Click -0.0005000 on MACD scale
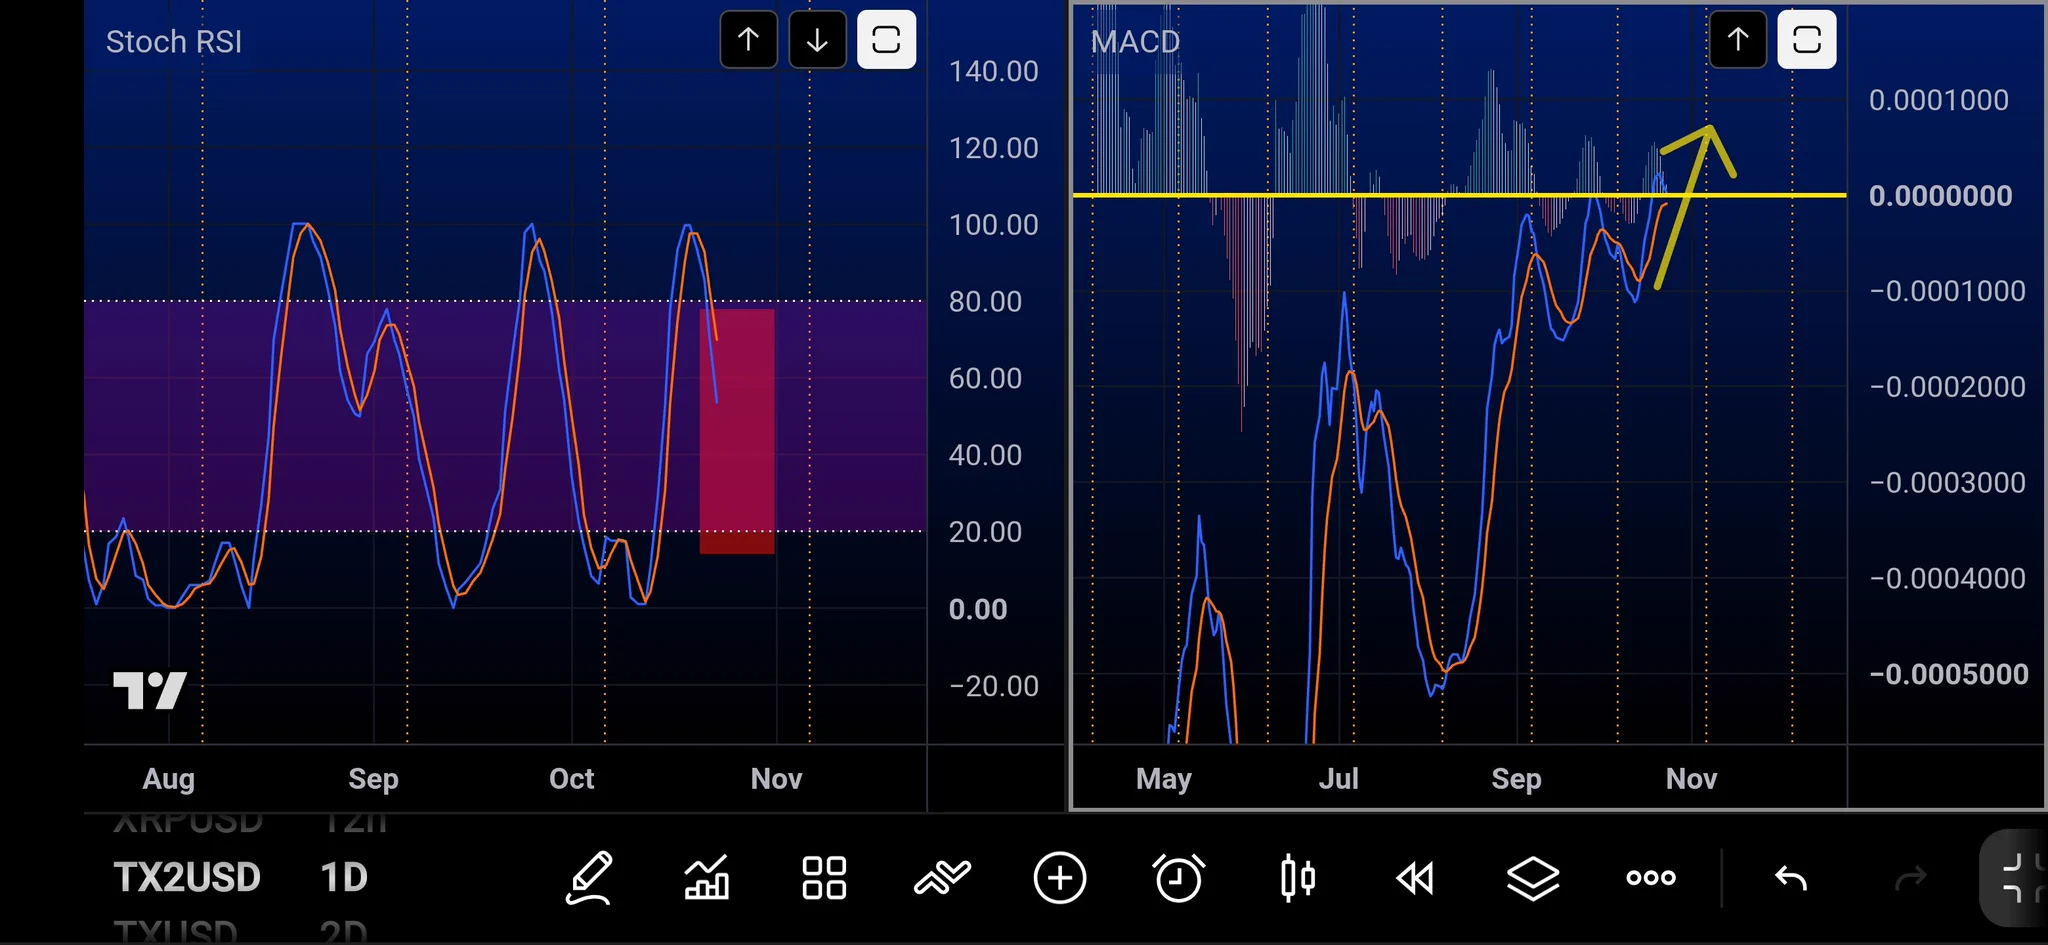2048x945 pixels. [1948, 674]
